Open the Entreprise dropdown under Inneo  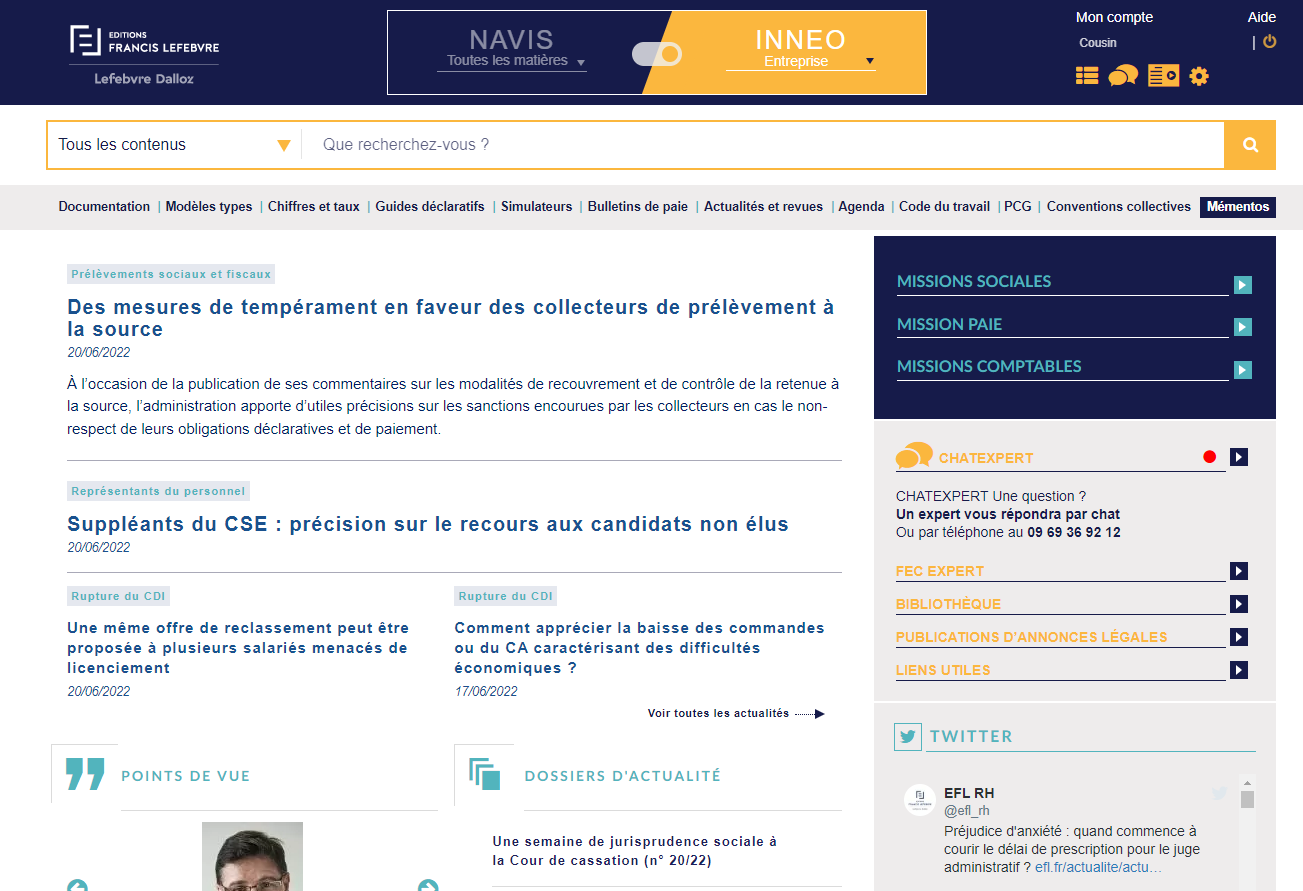800,61
